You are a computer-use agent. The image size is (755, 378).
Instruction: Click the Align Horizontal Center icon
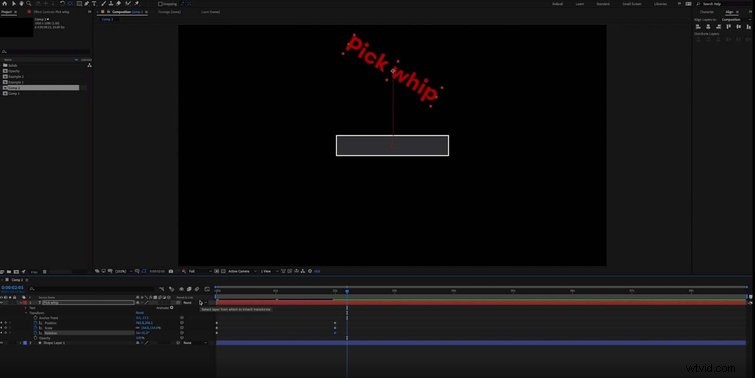click(708, 27)
